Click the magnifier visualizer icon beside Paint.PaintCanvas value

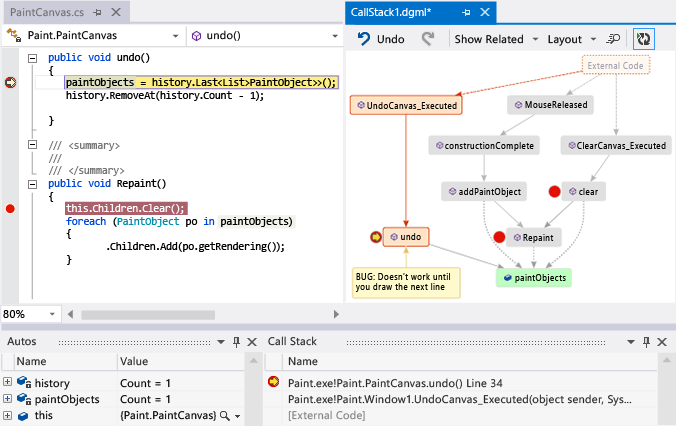click(x=226, y=415)
